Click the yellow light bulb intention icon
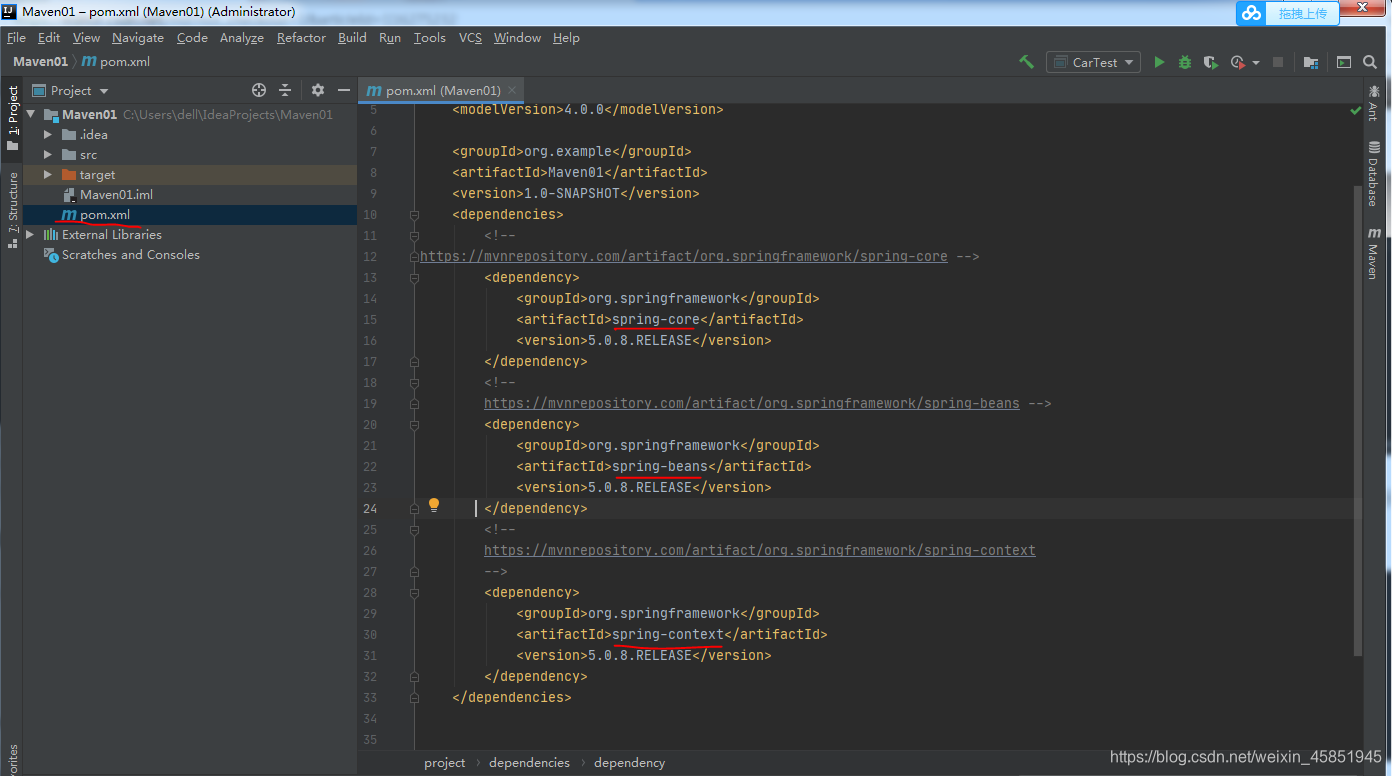The width and height of the screenshot is (1392, 776). pyautogui.click(x=434, y=505)
